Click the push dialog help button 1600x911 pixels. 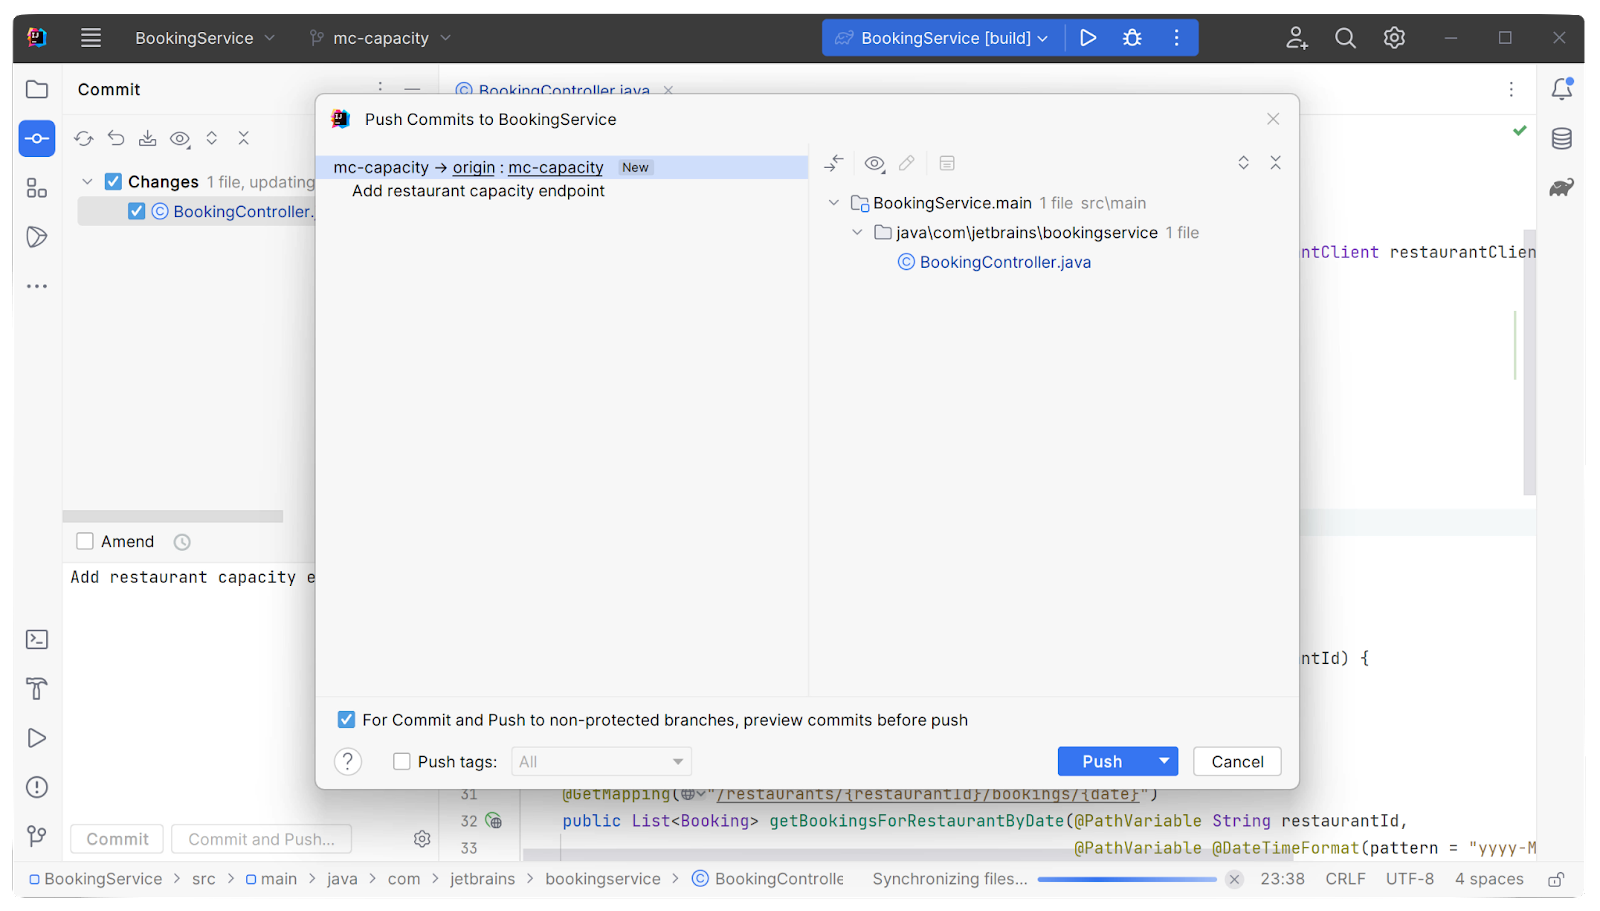tap(348, 762)
